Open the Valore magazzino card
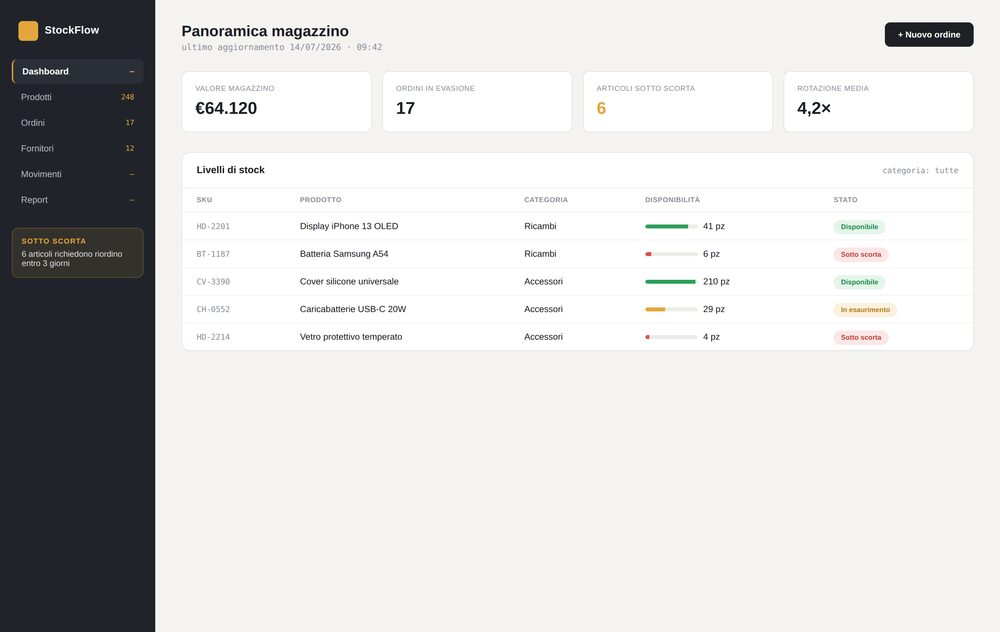Screen dimensions: 1000x632 click(276, 101)
